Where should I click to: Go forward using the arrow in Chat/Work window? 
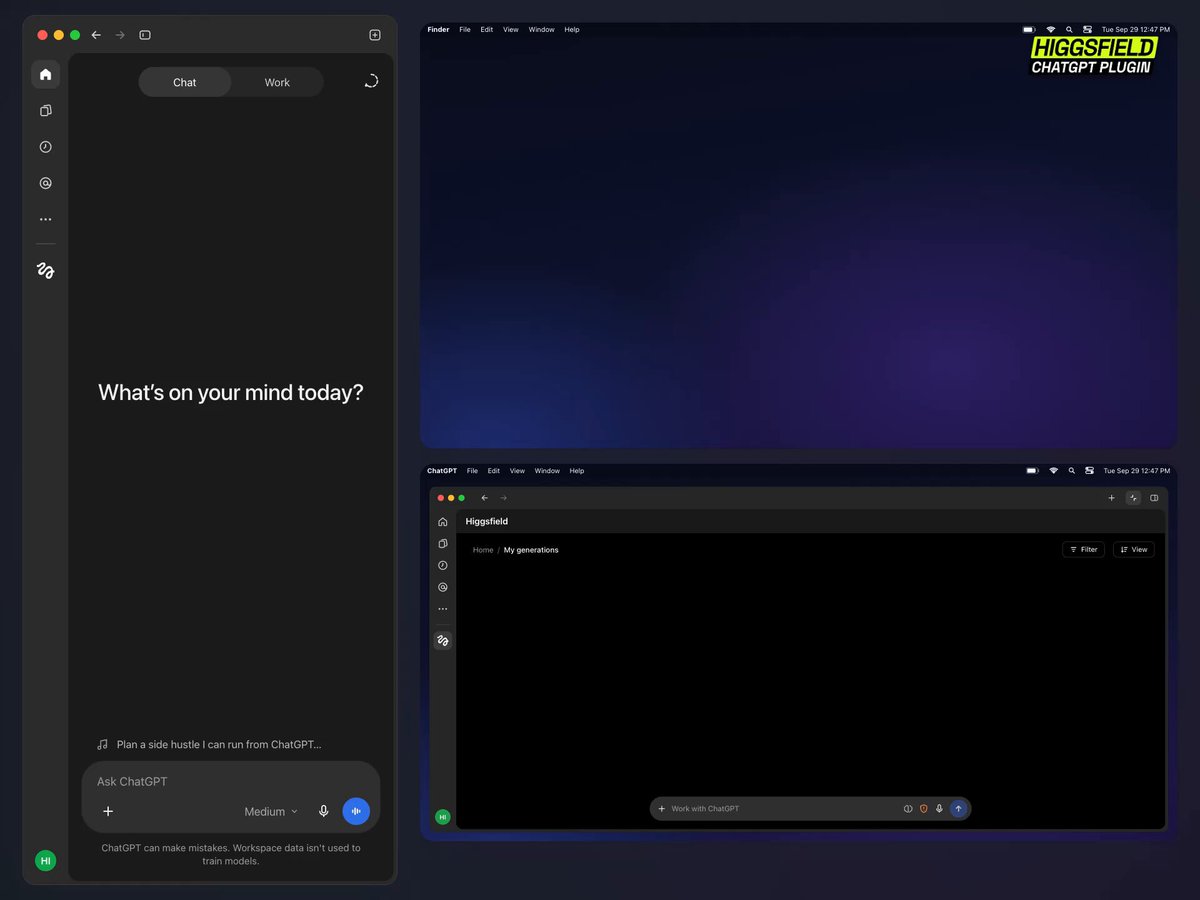[x=120, y=35]
